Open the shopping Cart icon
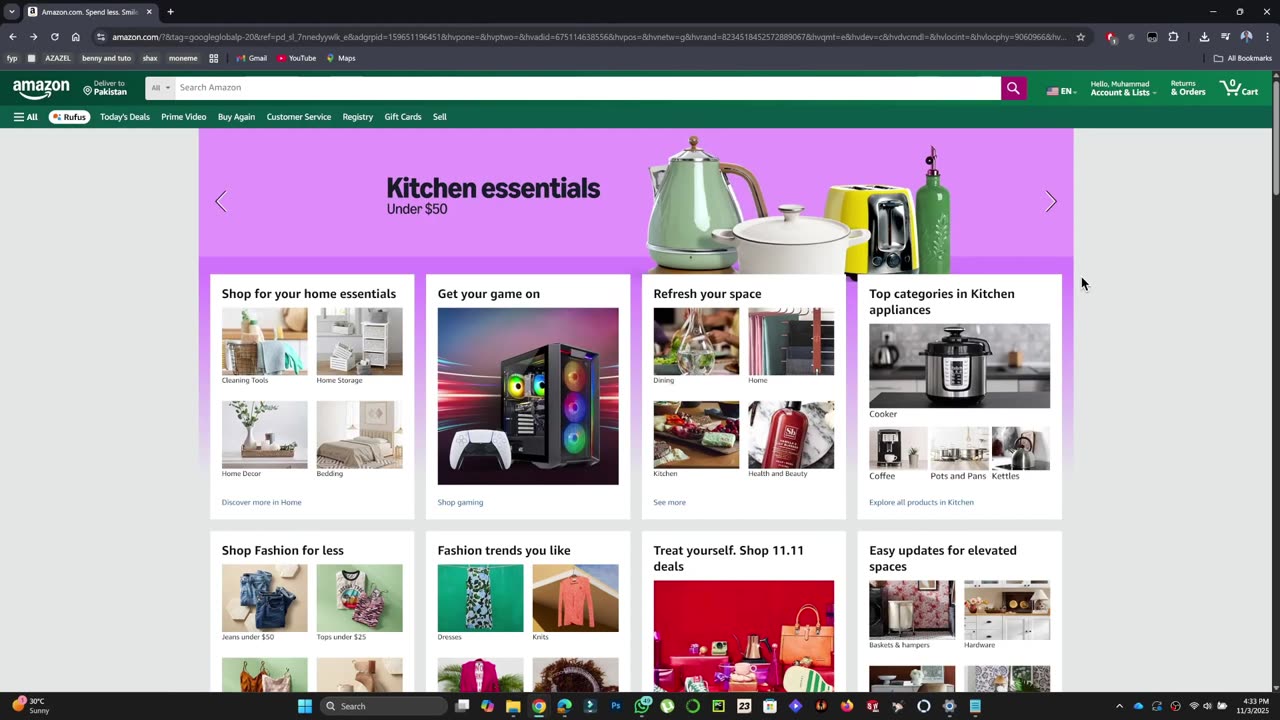 click(1239, 88)
